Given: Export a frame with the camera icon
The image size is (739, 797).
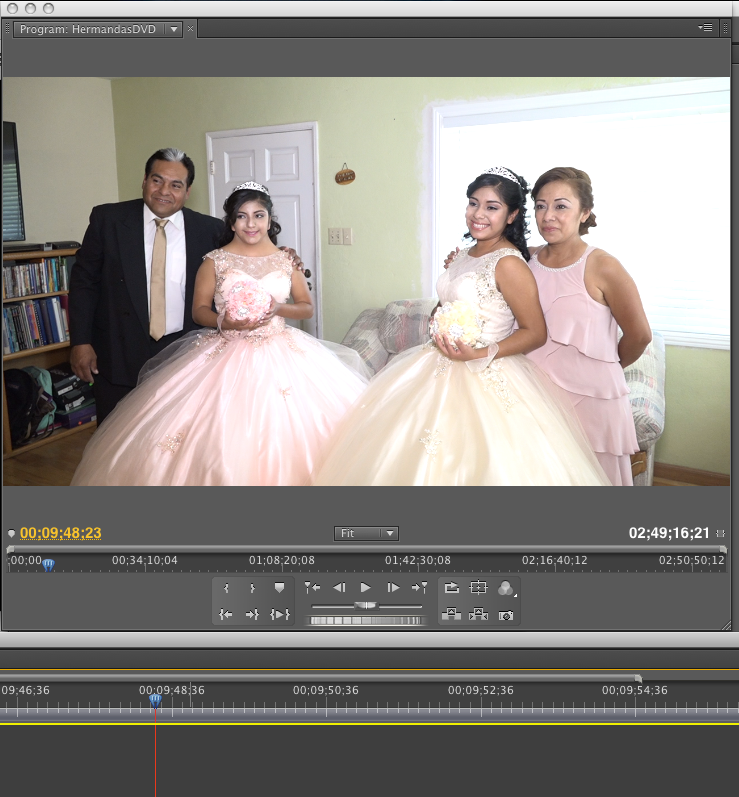Looking at the screenshot, I should 506,614.
